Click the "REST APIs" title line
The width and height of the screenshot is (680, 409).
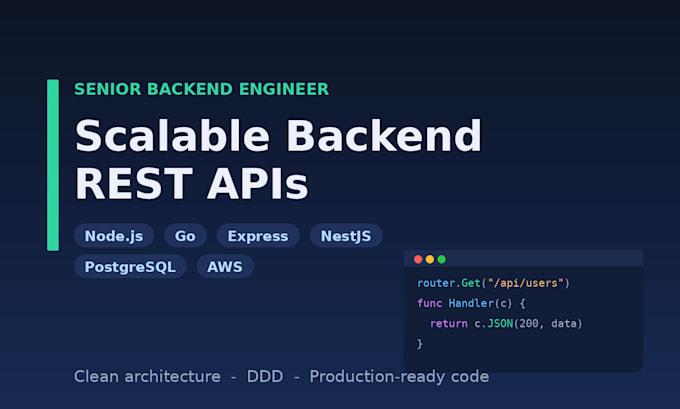(192, 183)
